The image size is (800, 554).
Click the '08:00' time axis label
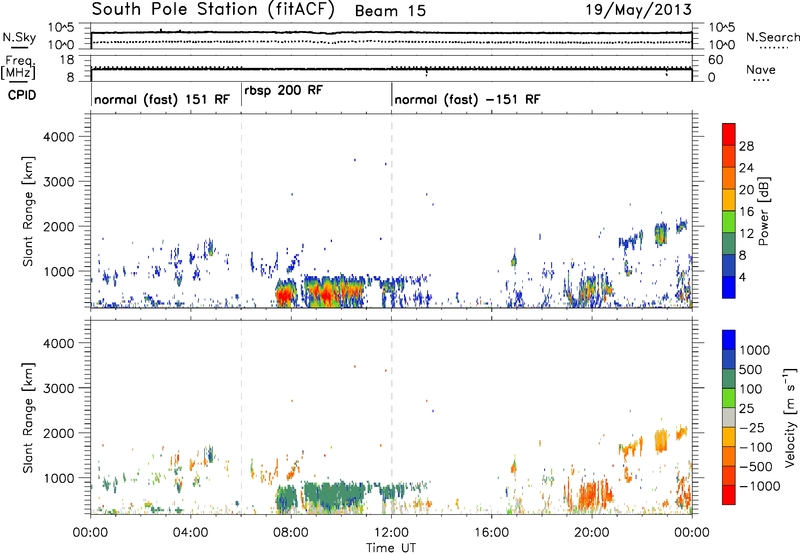point(291,533)
